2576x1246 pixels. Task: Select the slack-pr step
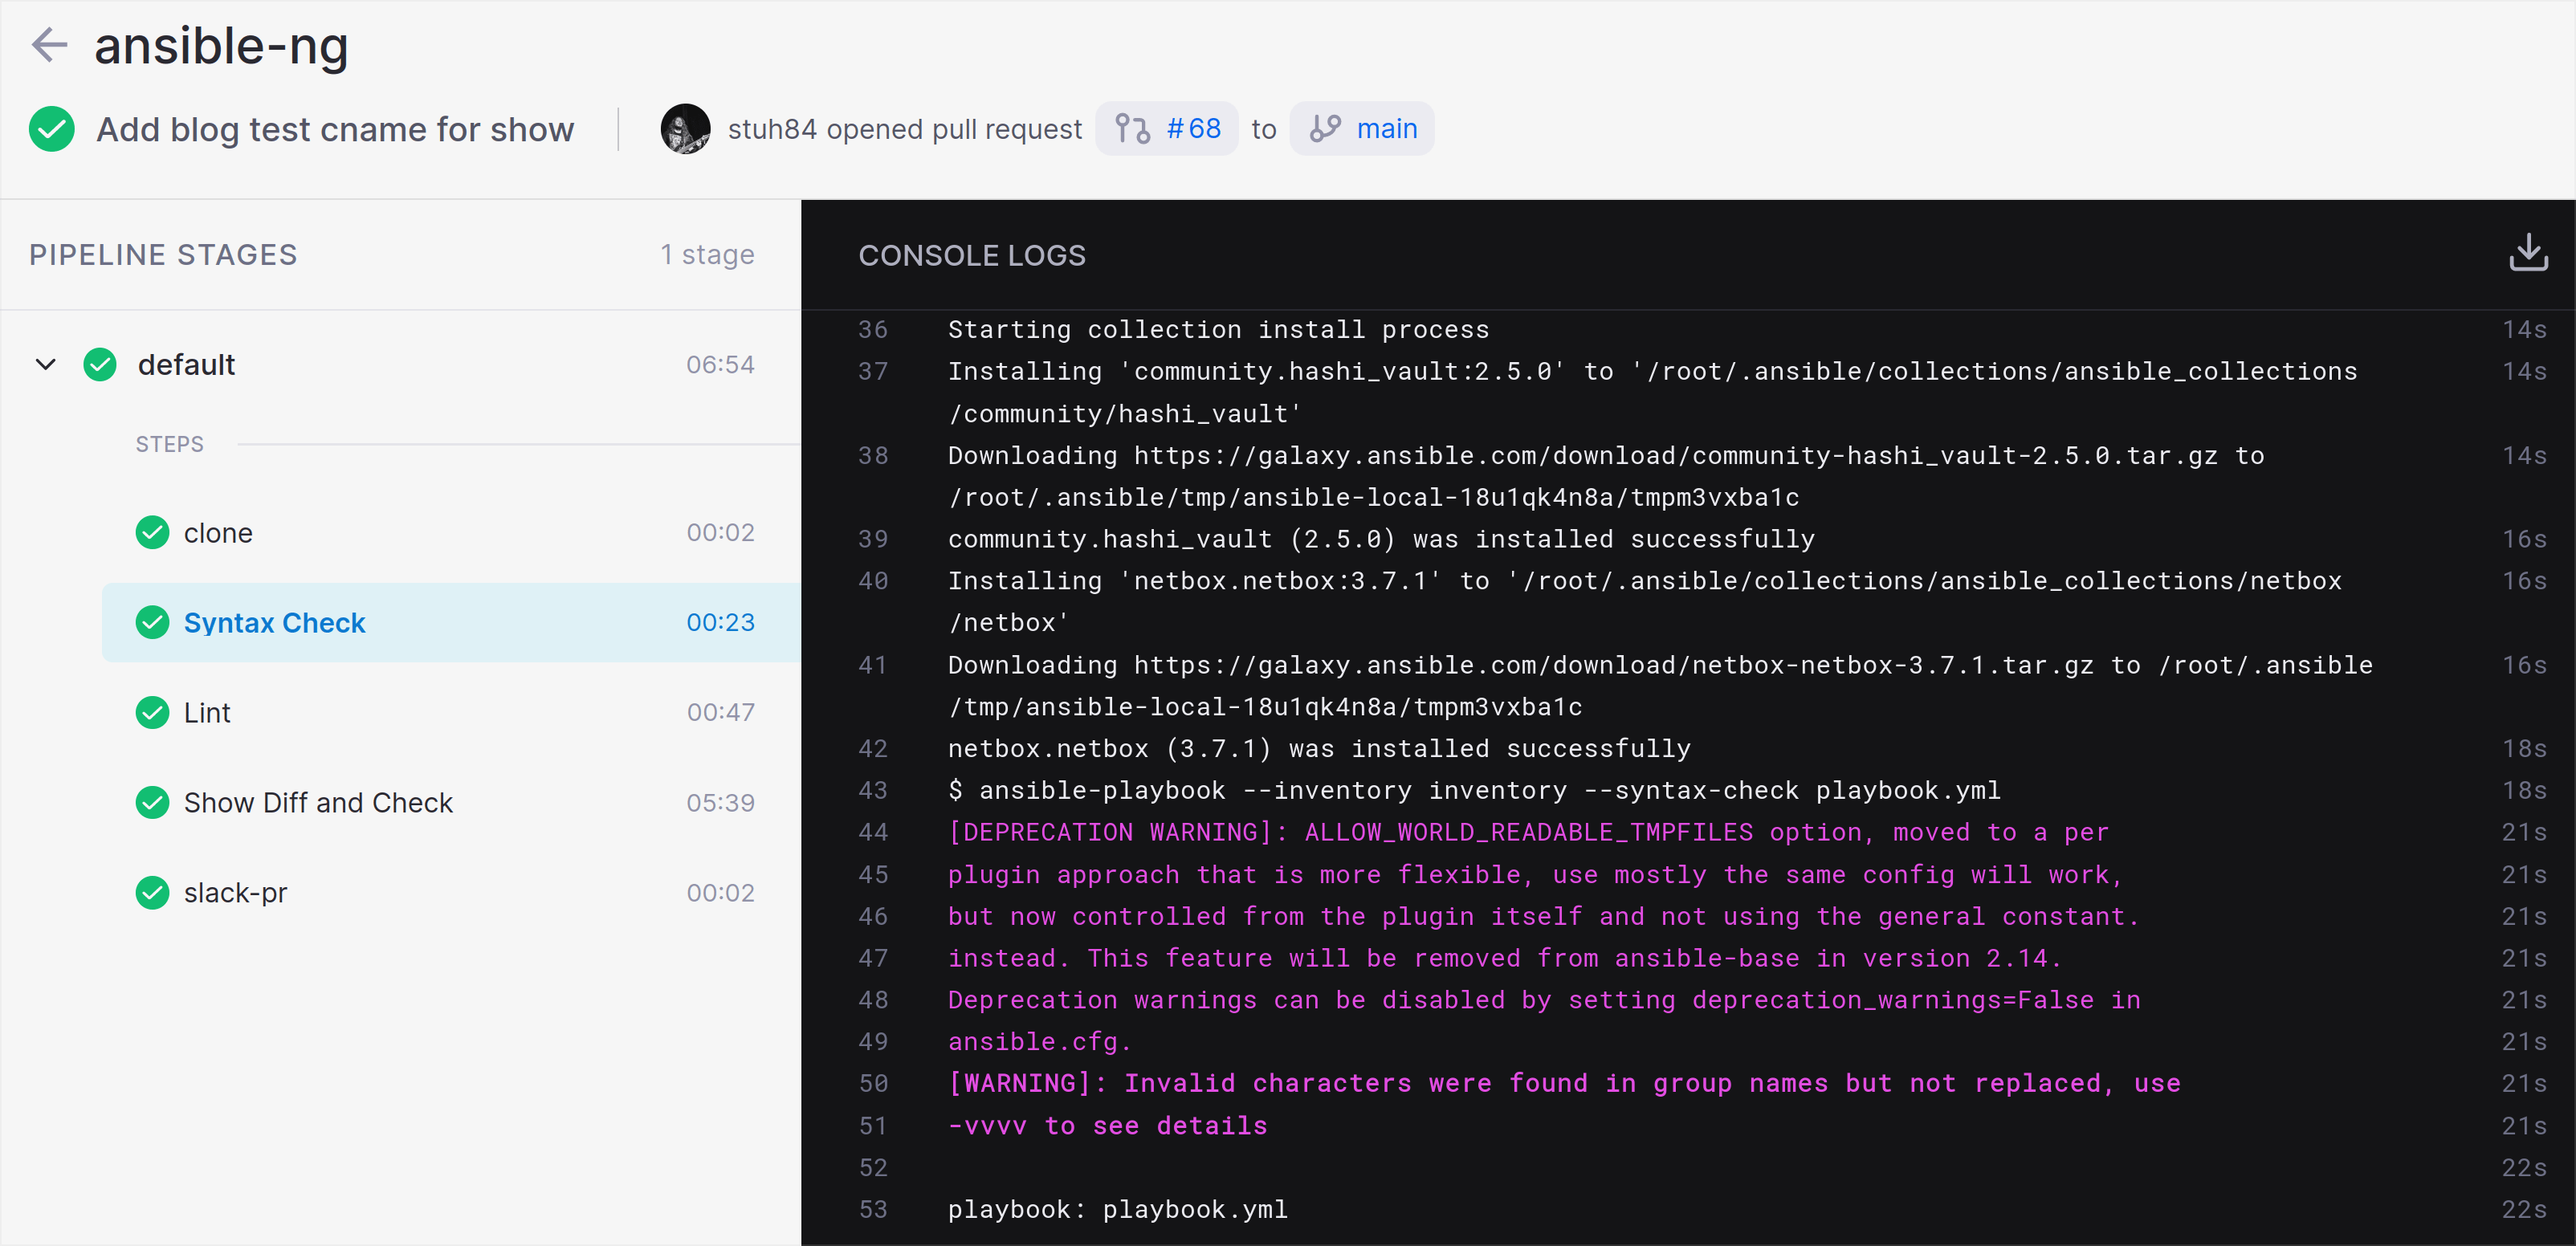pyautogui.click(x=235, y=892)
